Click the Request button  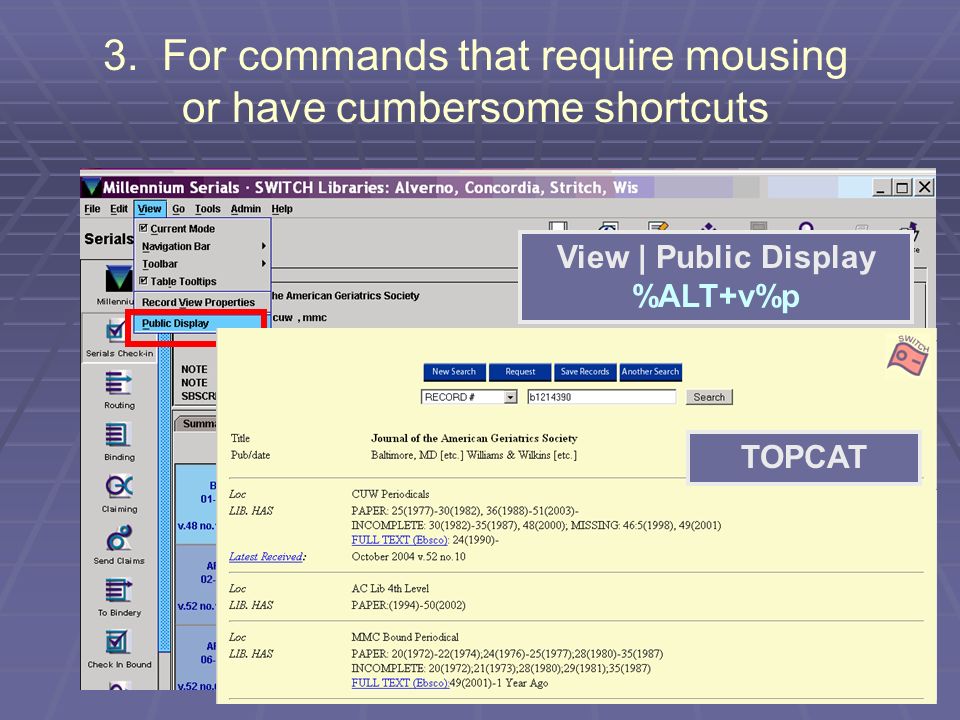click(x=520, y=372)
